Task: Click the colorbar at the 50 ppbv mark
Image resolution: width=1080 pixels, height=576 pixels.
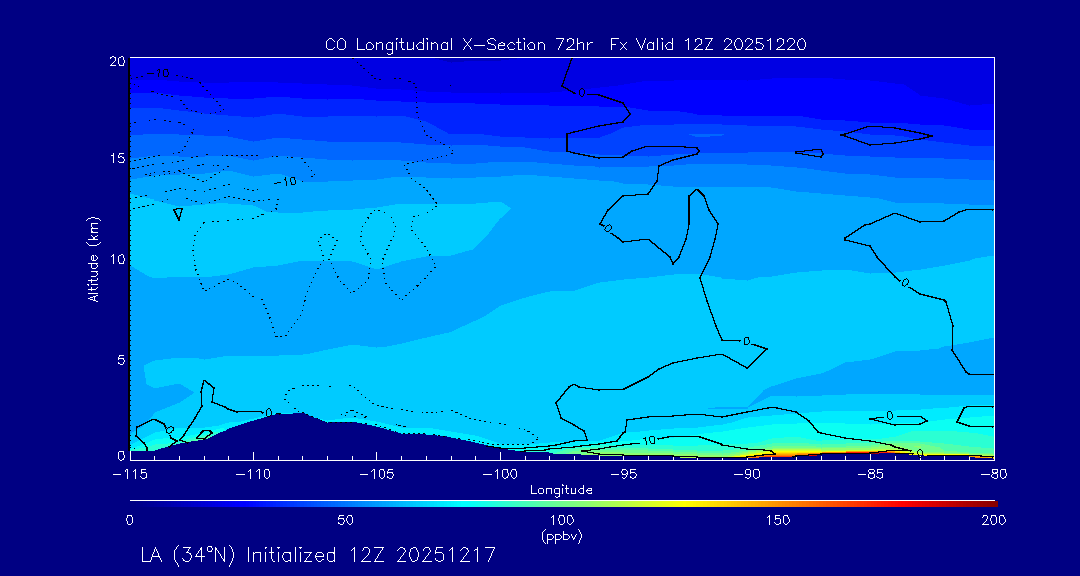Action: point(346,502)
